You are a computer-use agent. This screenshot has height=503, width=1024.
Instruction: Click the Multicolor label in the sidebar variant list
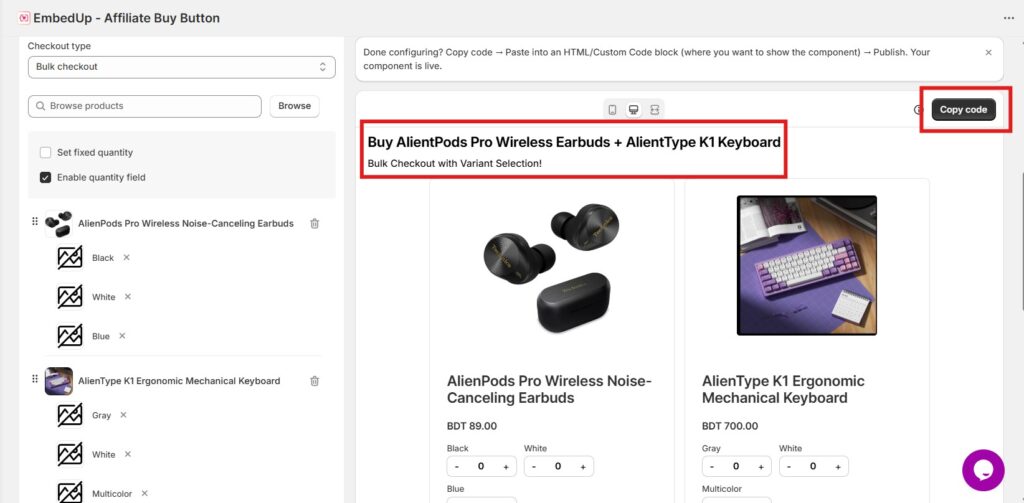pyautogui.click(x=112, y=493)
